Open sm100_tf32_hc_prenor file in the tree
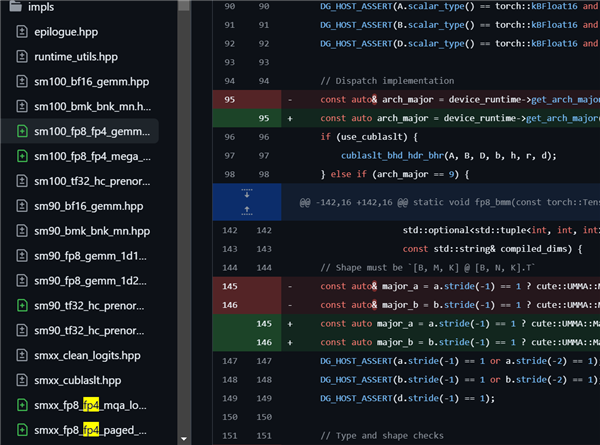 click(90, 181)
